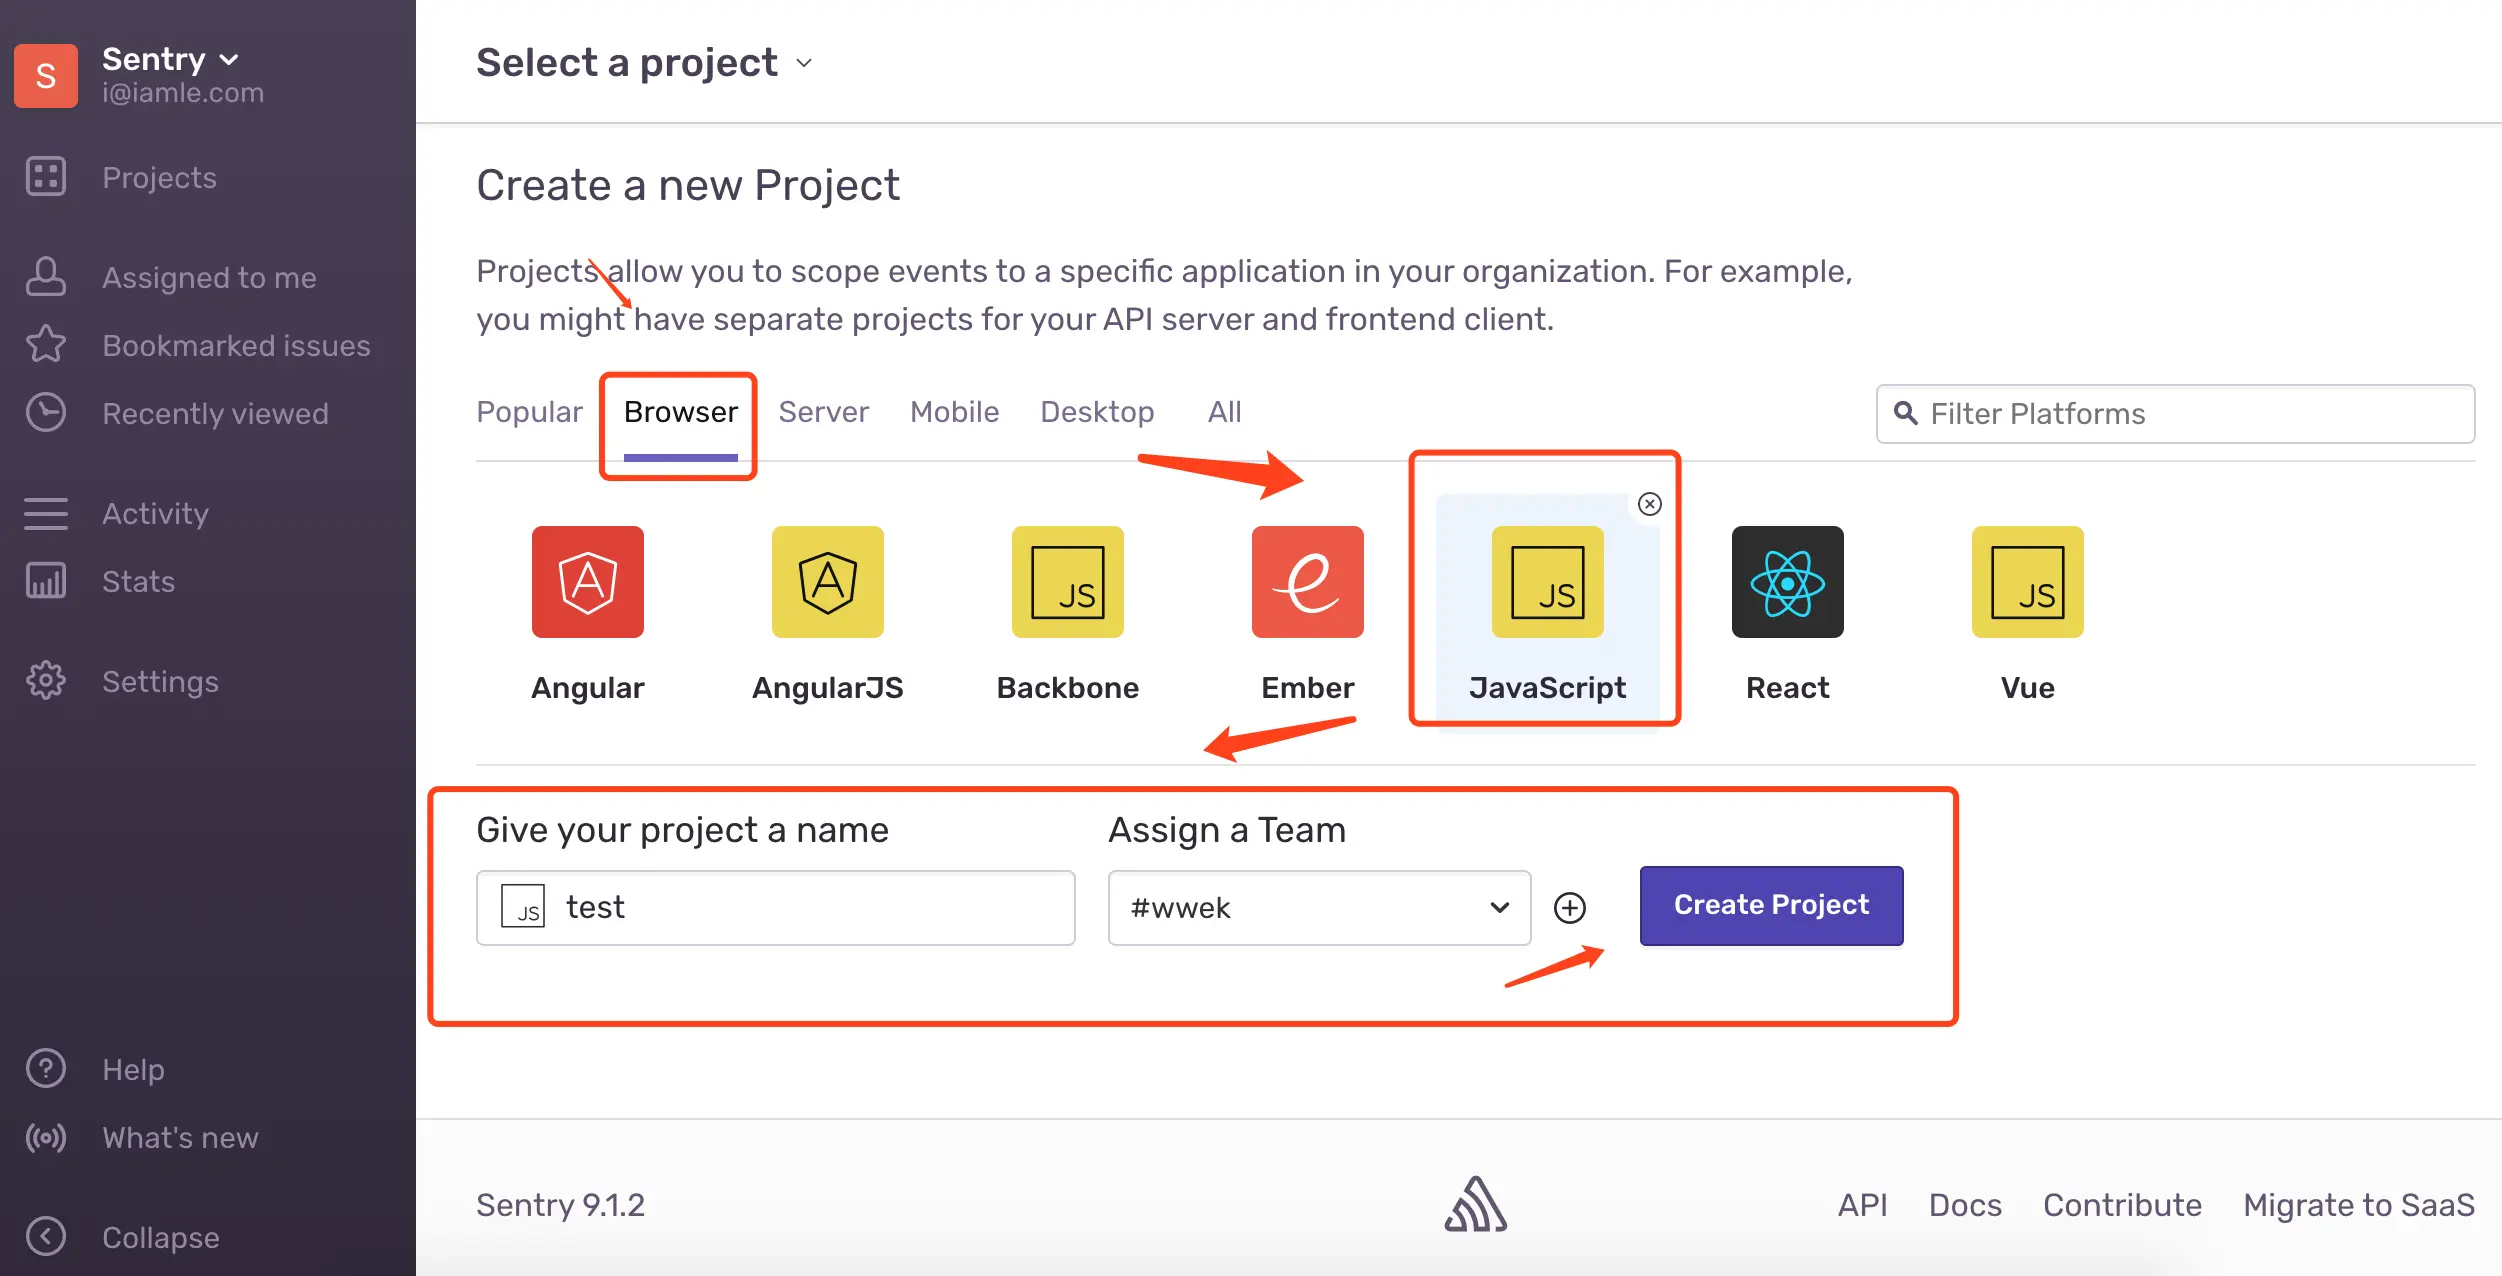Select the Vue platform icon
The width and height of the screenshot is (2502, 1276).
2027,582
